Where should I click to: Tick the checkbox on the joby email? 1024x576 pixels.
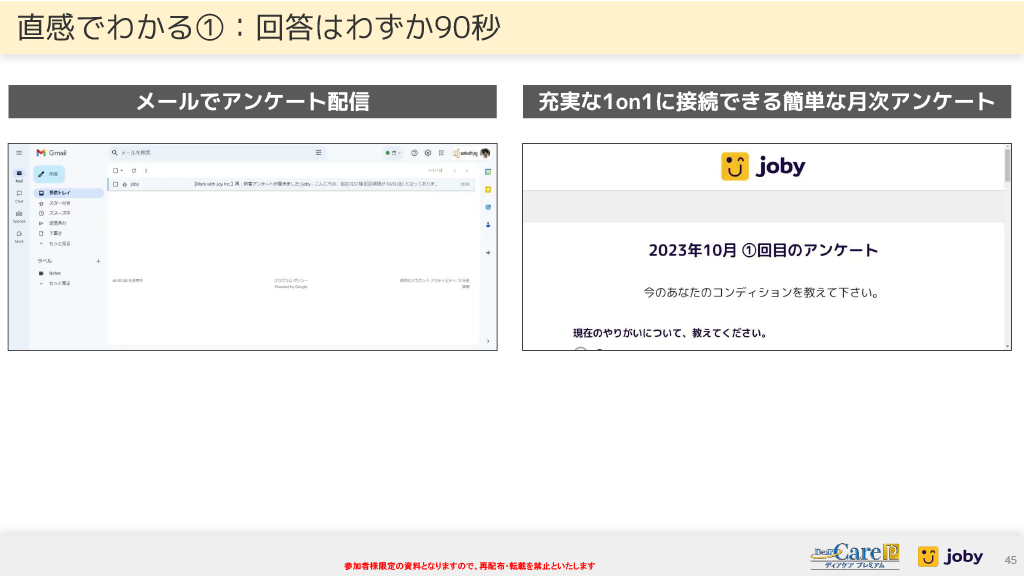[x=115, y=184]
